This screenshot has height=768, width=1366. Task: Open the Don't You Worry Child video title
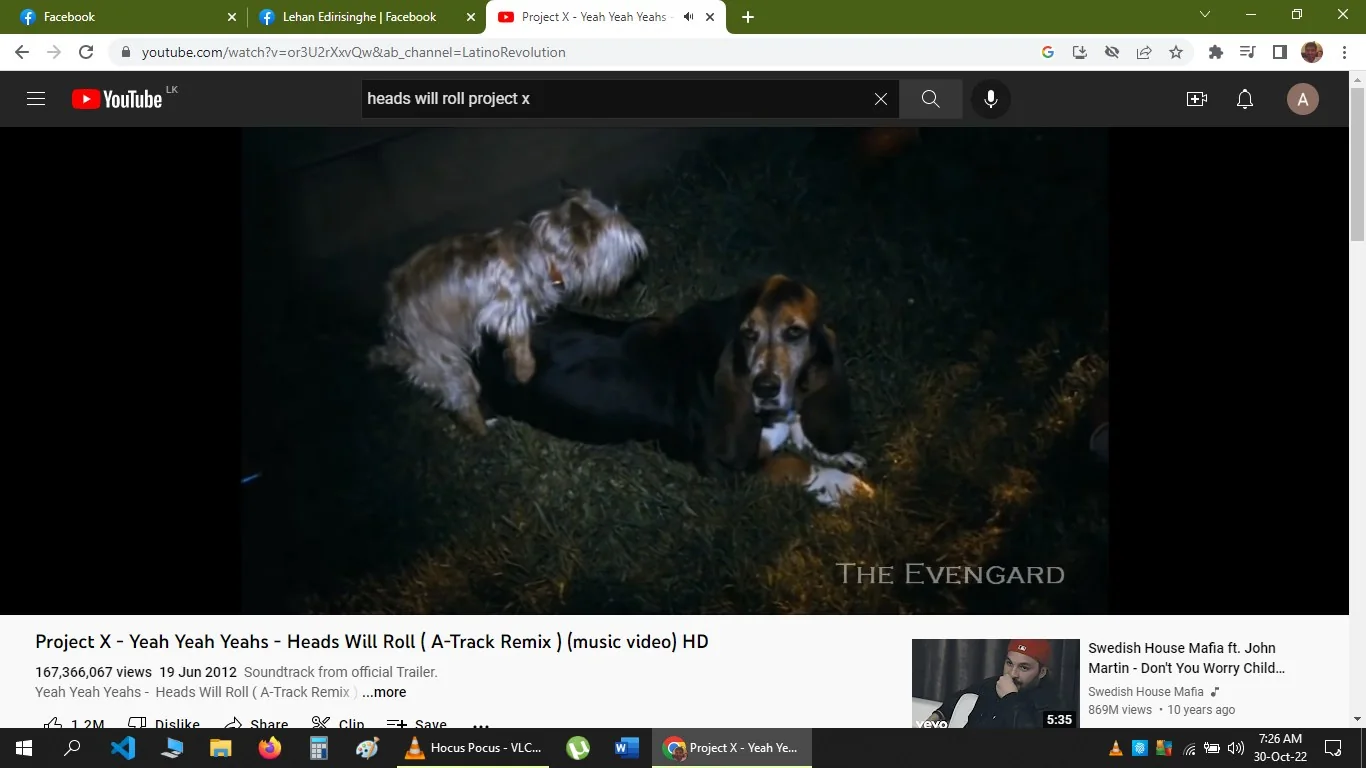[1186, 658]
